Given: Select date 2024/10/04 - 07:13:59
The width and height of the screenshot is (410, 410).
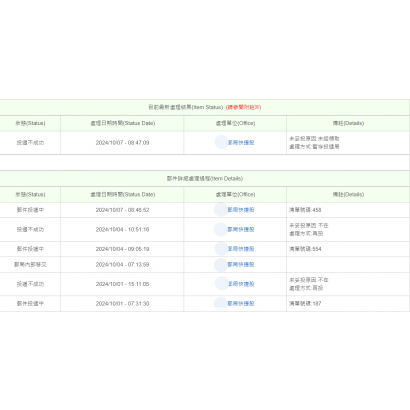Looking at the screenshot, I should 122,265.
